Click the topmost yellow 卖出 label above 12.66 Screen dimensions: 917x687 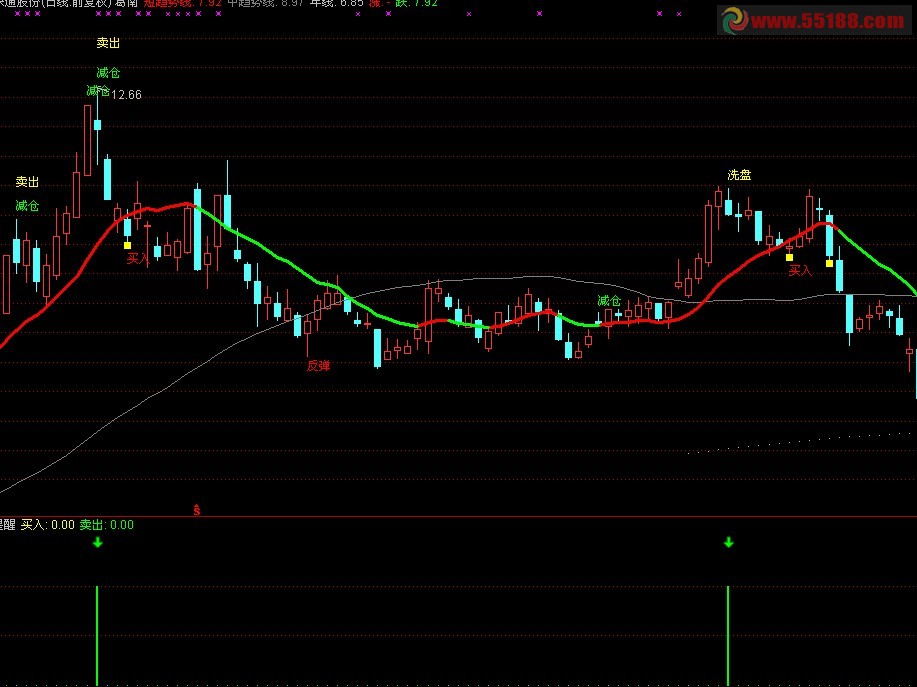pyautogui.click(x=108, y=43)
